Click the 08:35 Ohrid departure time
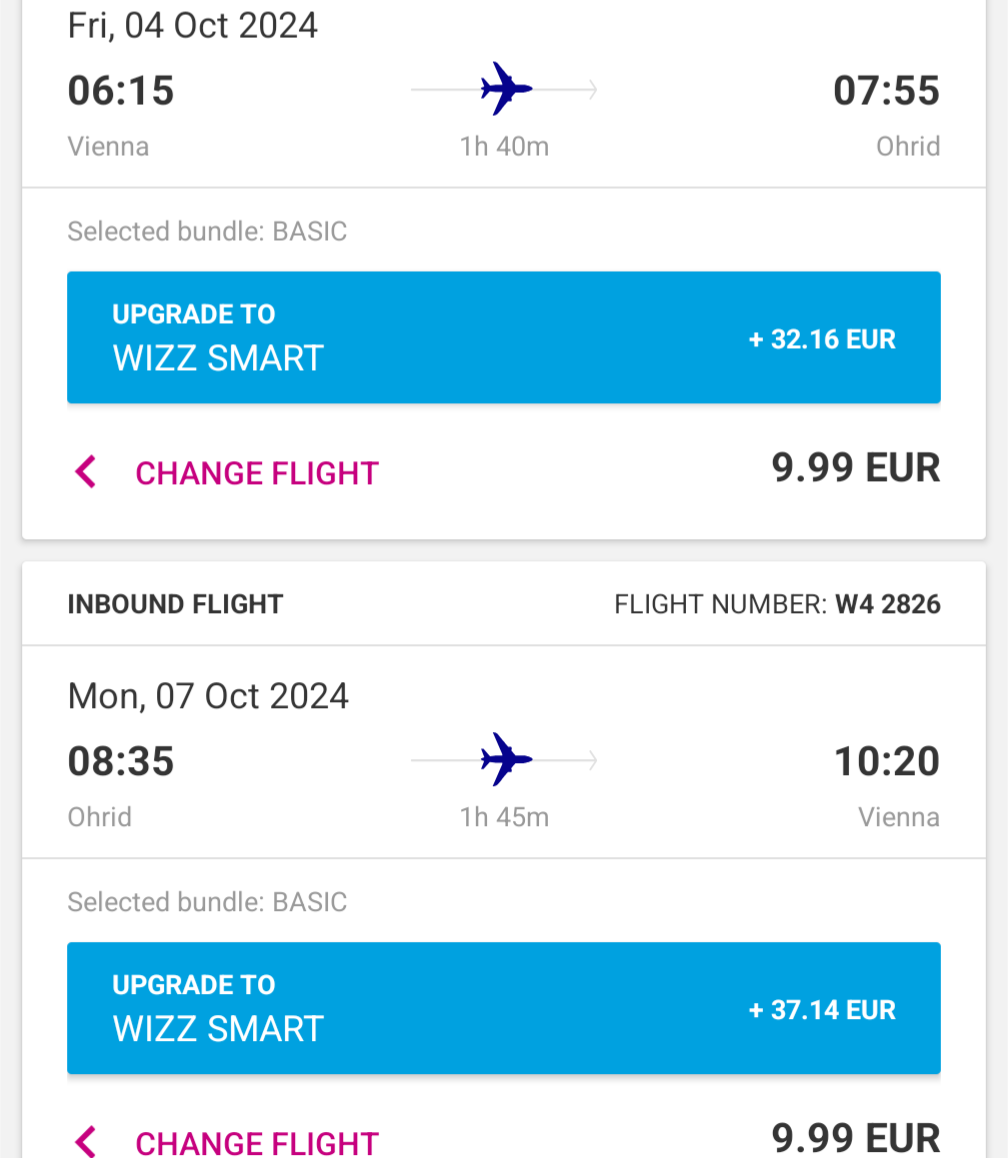1008x1158 pixels. click(x=121, y=761)
